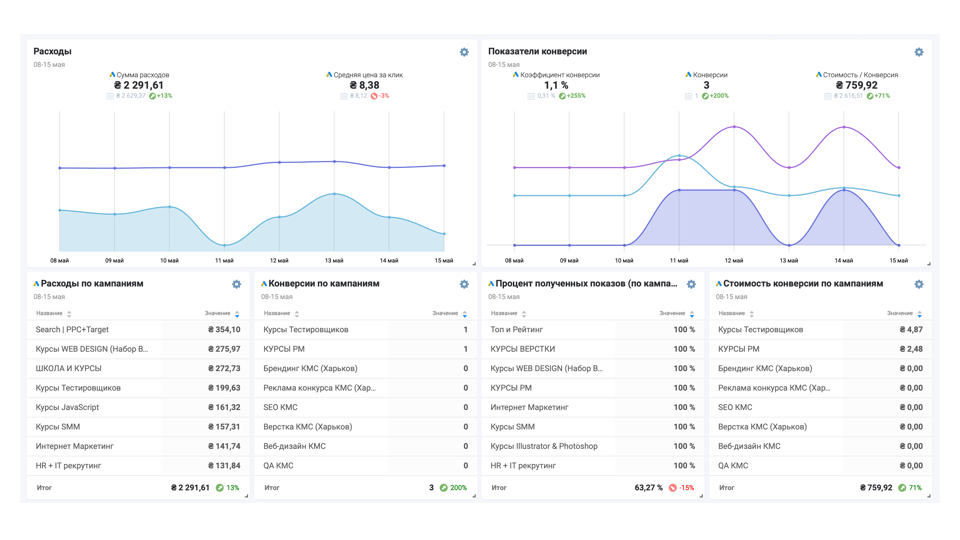This screenshot has height=540, width=960.
Task: Click the 13 май data point on the expenses area chart
Action: (x=334, y=194)
